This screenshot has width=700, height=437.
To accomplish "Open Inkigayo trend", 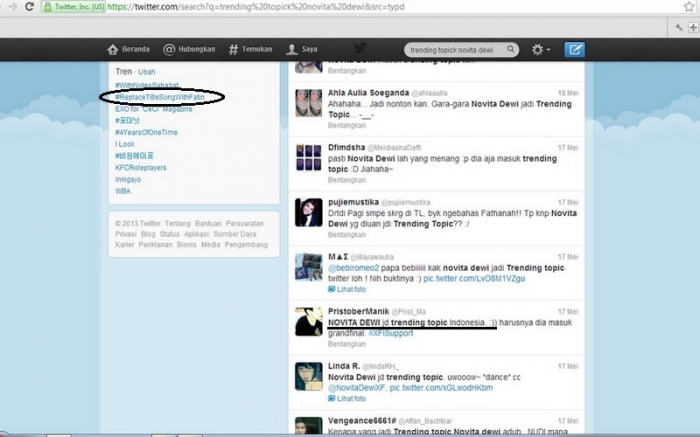I will (128, 179).
